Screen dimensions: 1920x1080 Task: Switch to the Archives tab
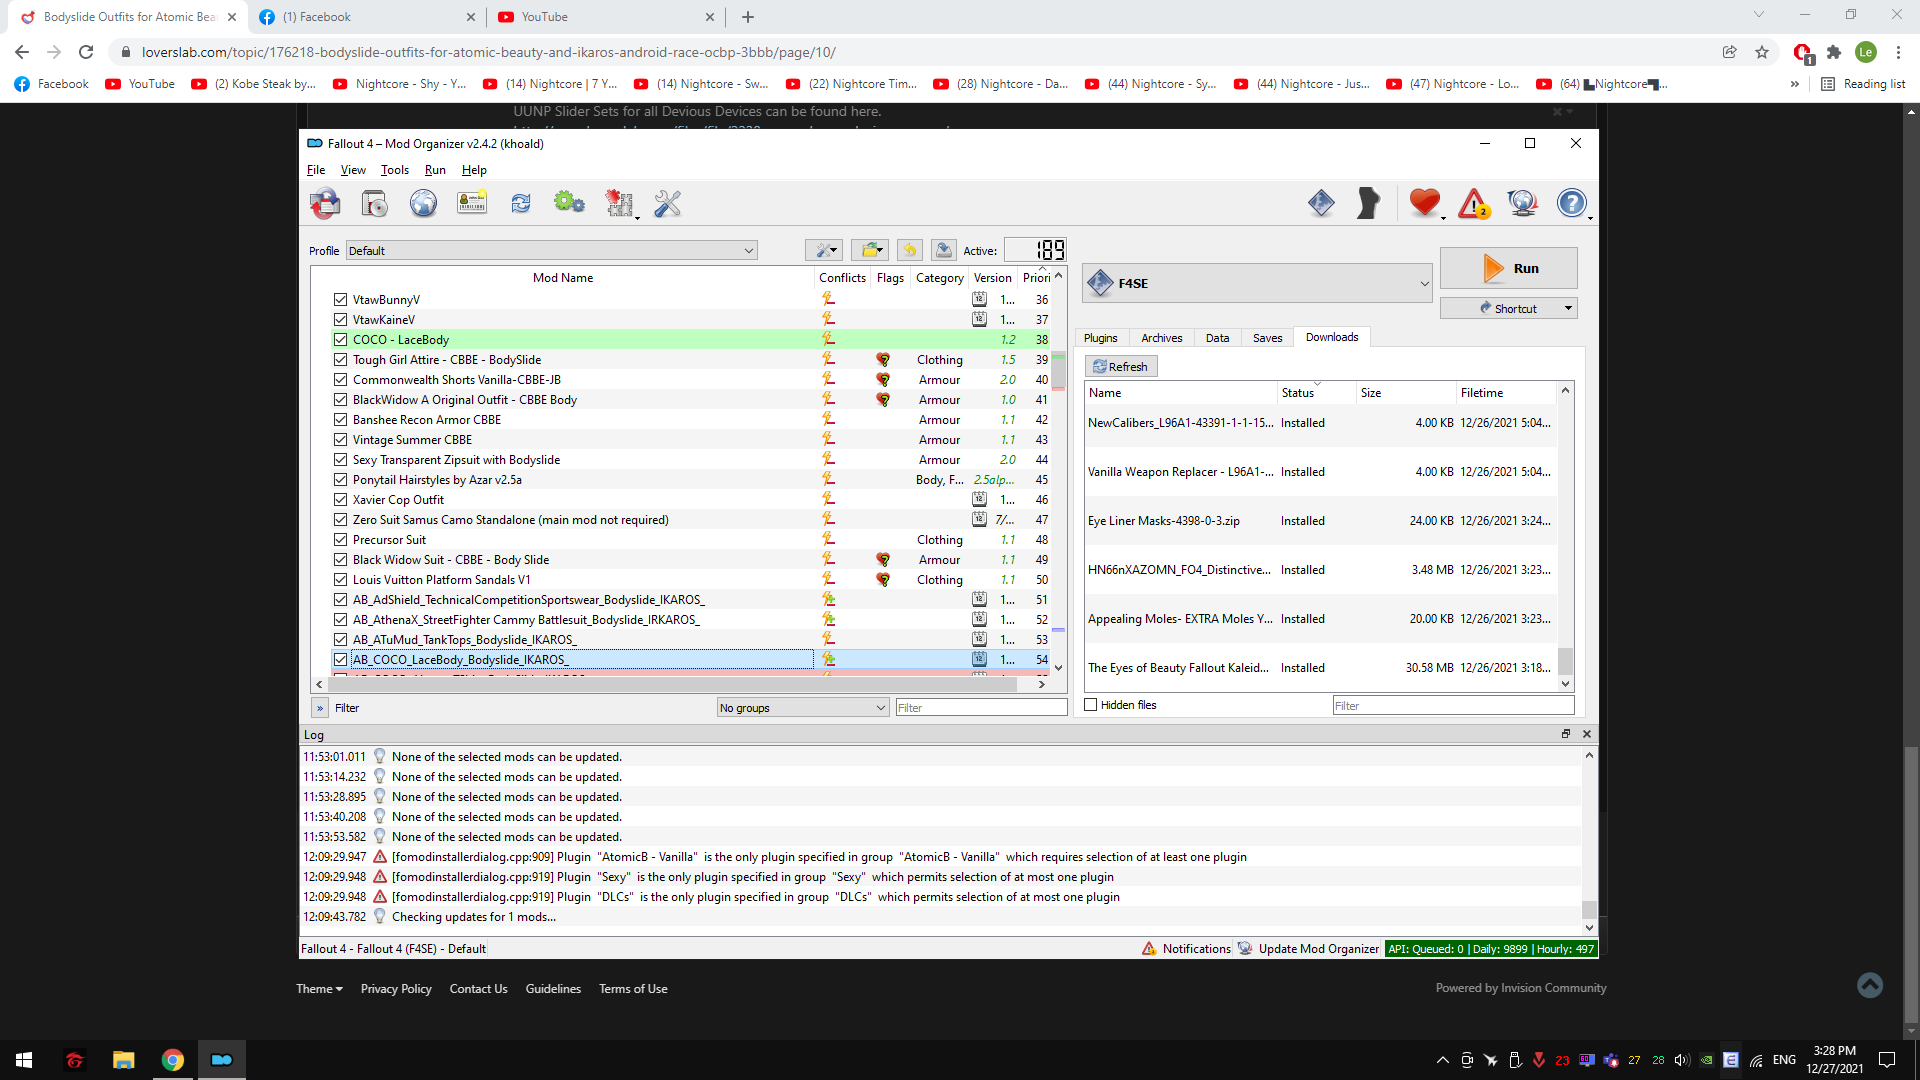tap(1161, 338)
